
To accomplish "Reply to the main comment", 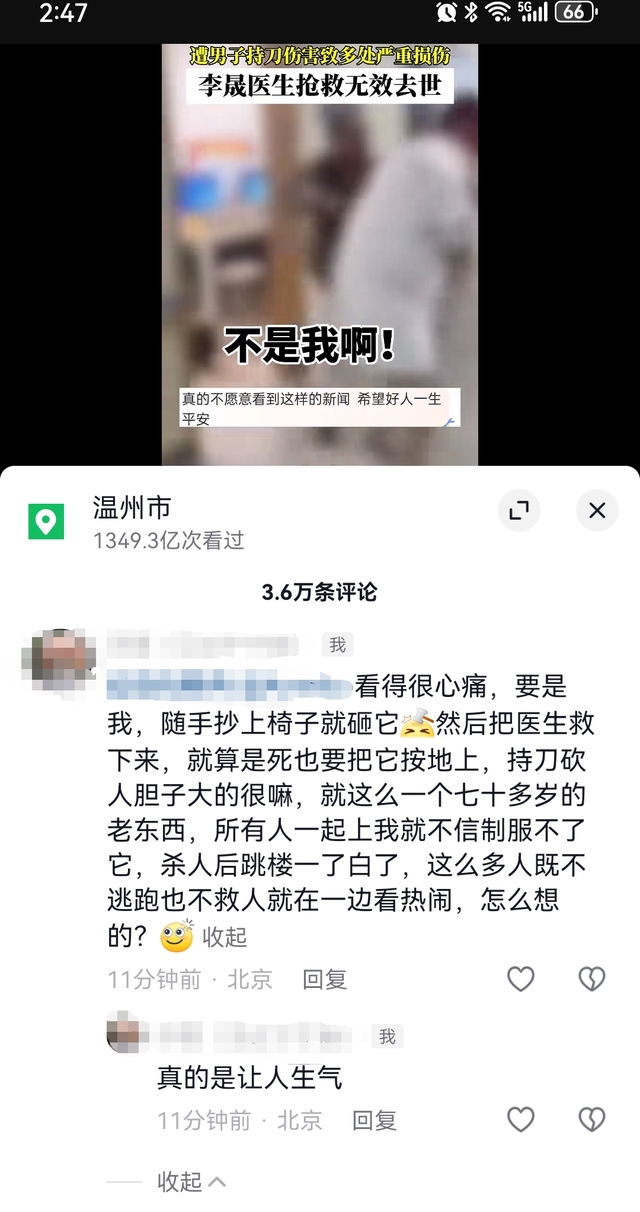I will [x=325, y=979].
